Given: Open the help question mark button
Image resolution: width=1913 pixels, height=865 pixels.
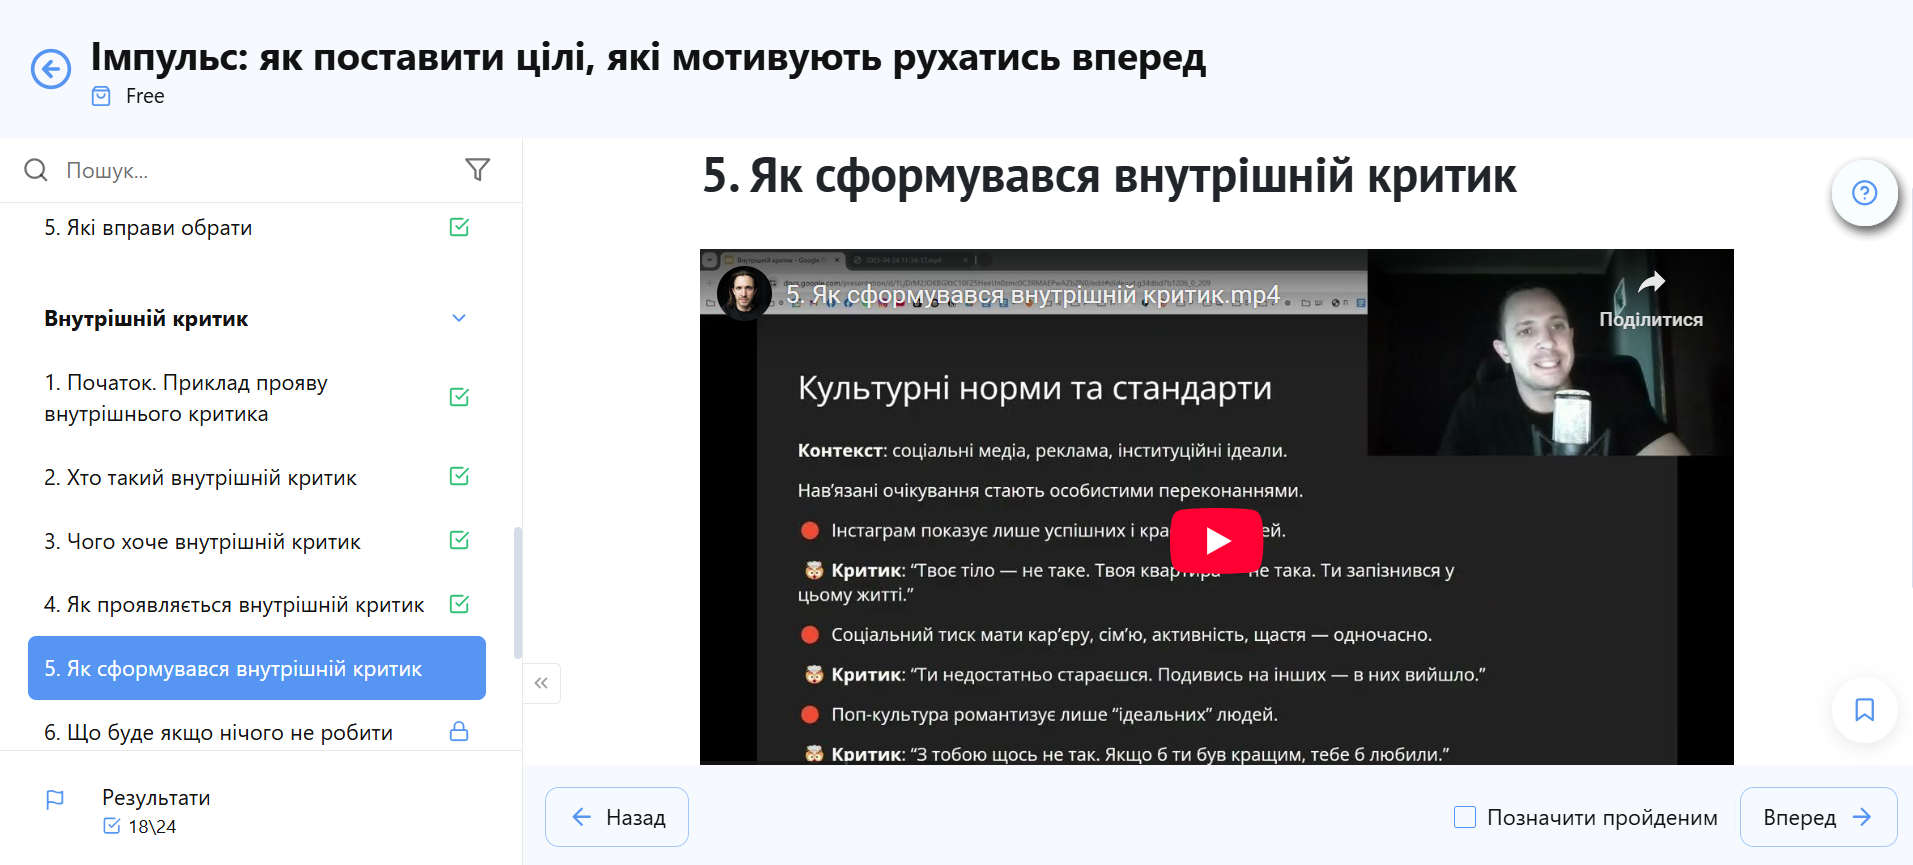Looking at the screenshot, I should click(1863, 193).
